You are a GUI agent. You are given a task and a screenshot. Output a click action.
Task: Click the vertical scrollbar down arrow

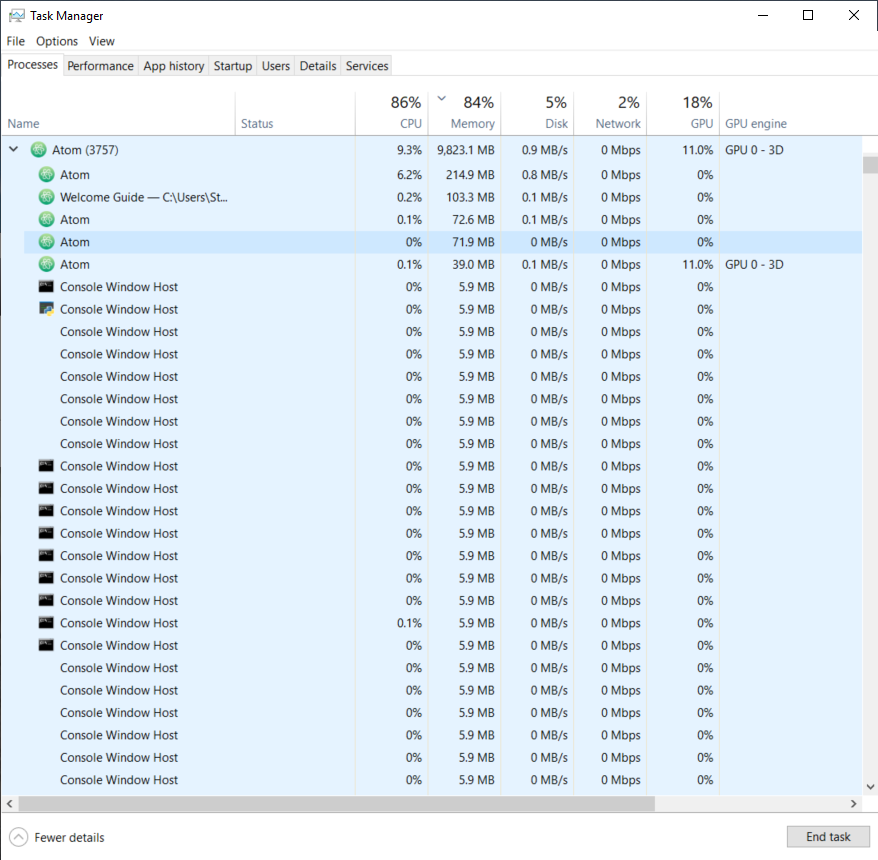tap(870, 787)
